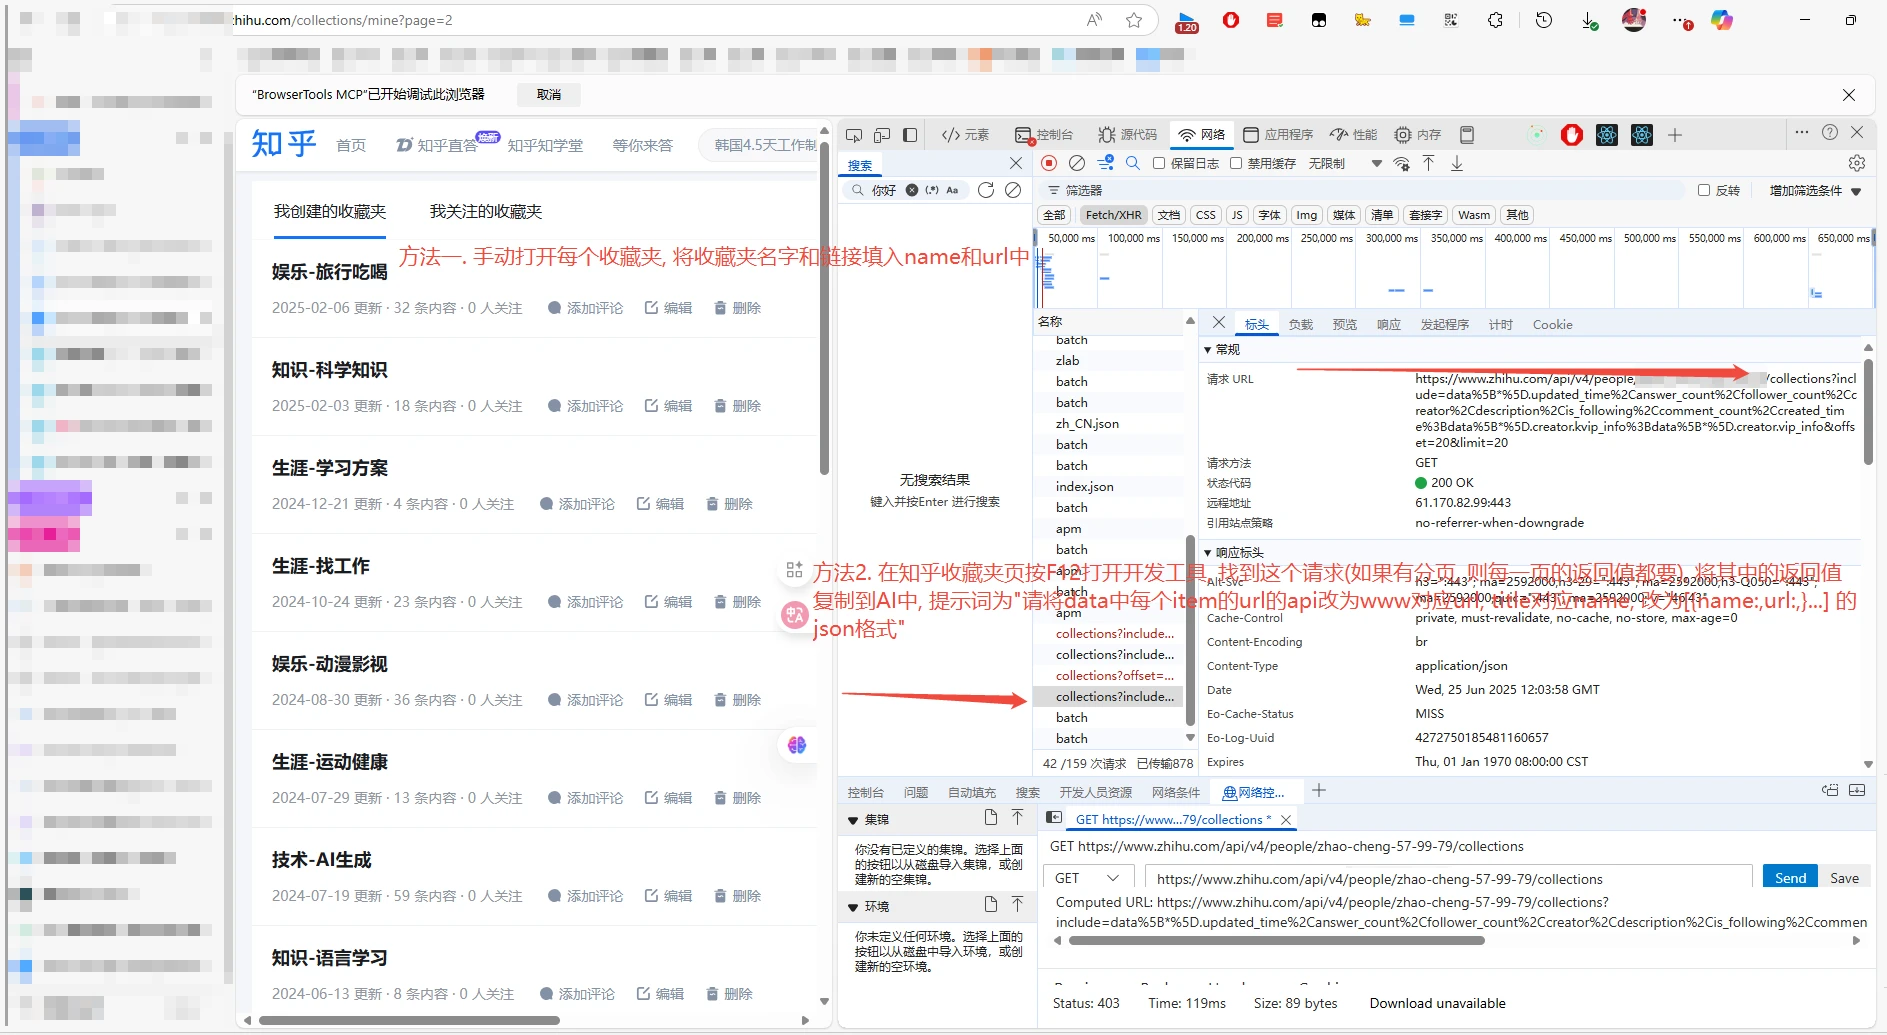Click the export HAR download arrow icon

[1457, 163]
